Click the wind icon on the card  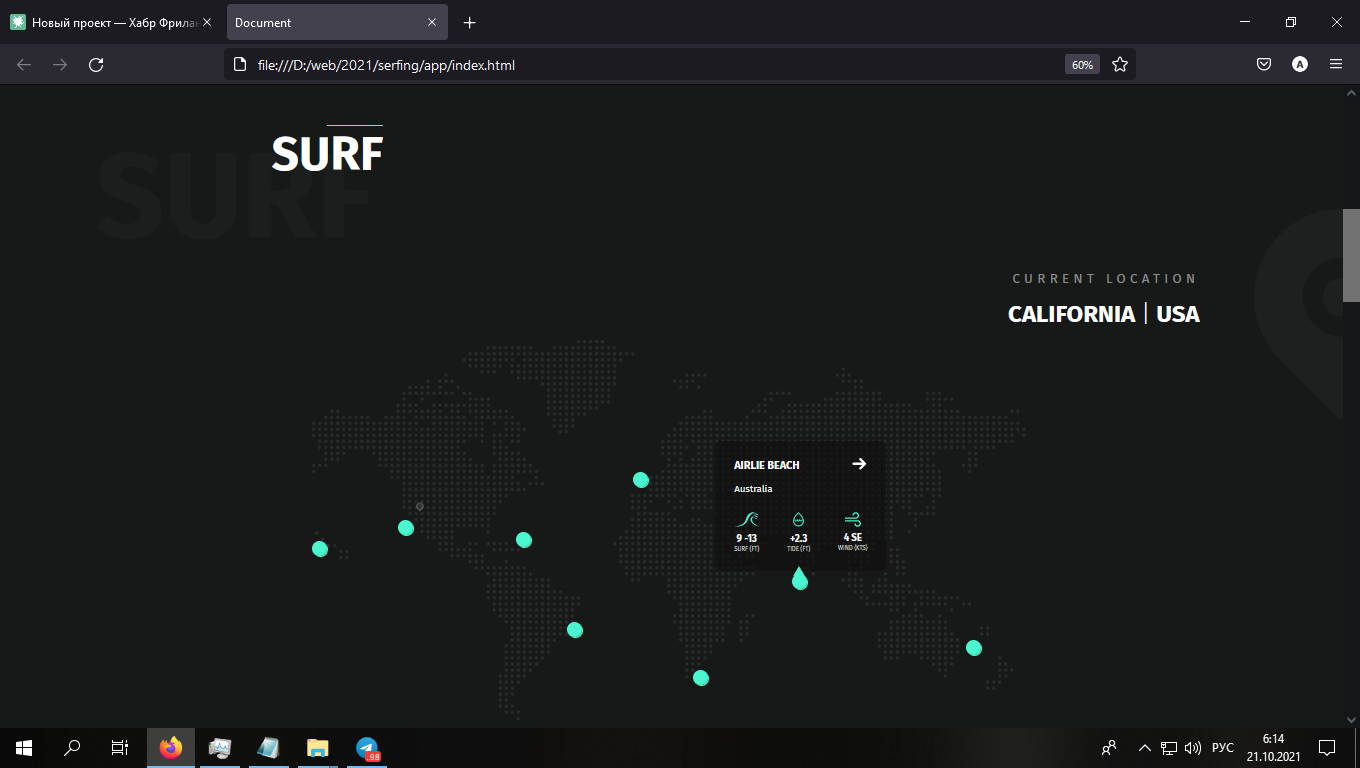[x=852, y=519]
